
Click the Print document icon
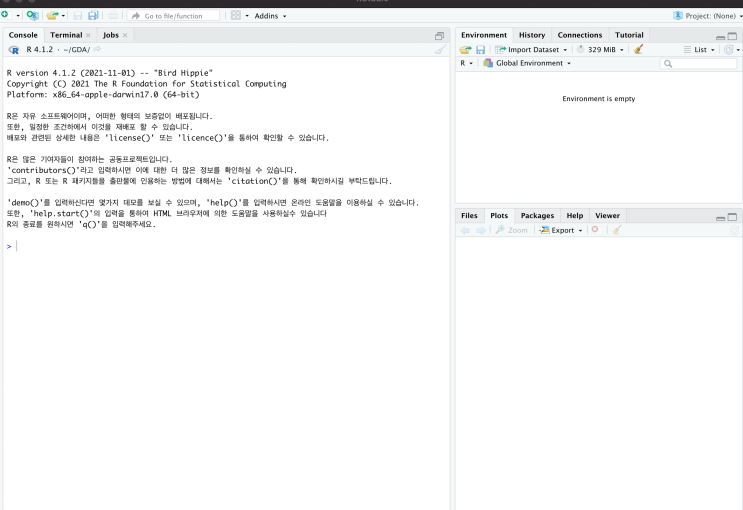pos(113,16)
